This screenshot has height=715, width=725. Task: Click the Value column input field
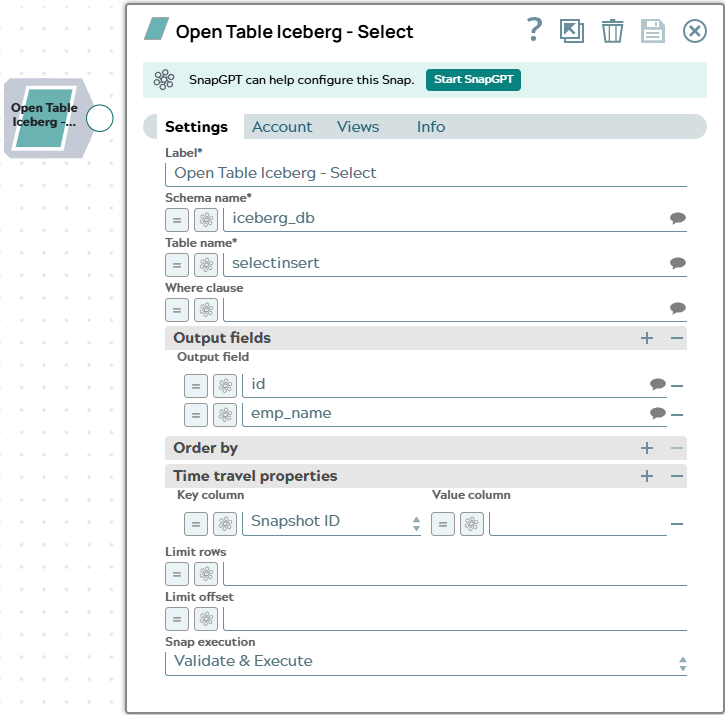coord(578,524)
